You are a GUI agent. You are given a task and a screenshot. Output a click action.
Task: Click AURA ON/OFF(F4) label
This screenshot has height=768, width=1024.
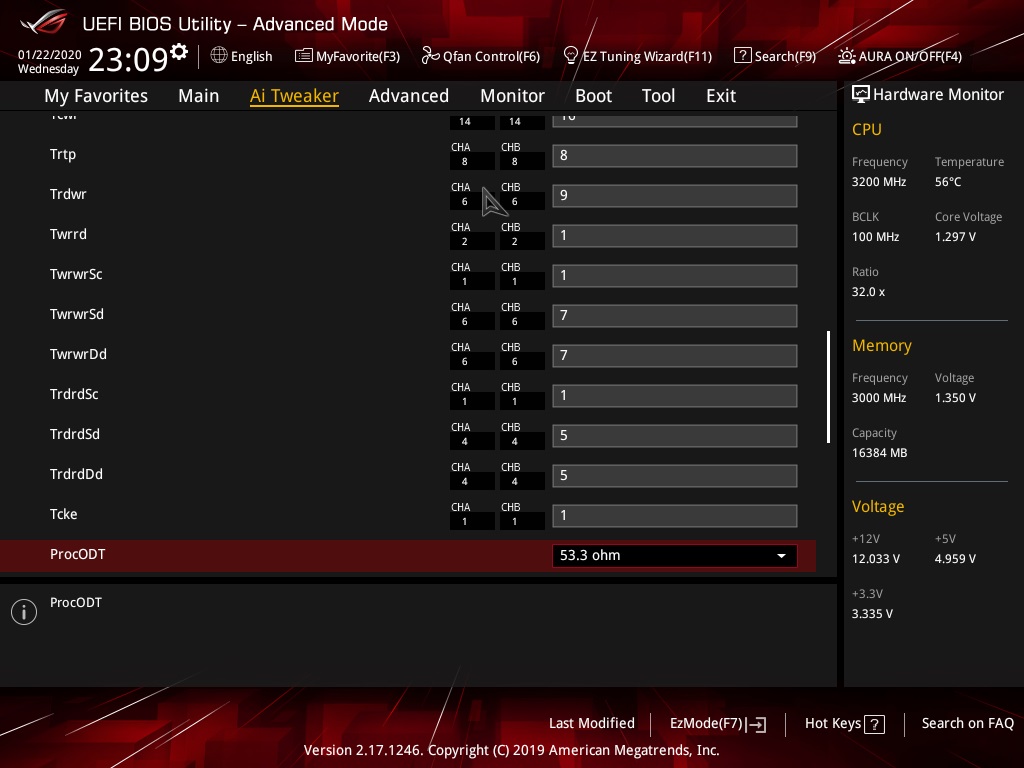tap(910, 56)
